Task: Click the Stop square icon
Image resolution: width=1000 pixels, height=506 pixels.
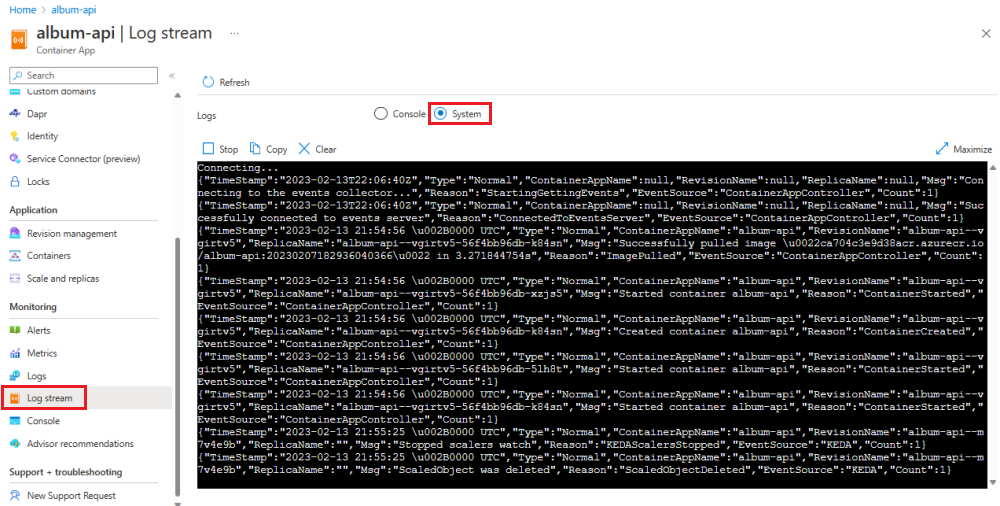Action: (x=208, y=149)
